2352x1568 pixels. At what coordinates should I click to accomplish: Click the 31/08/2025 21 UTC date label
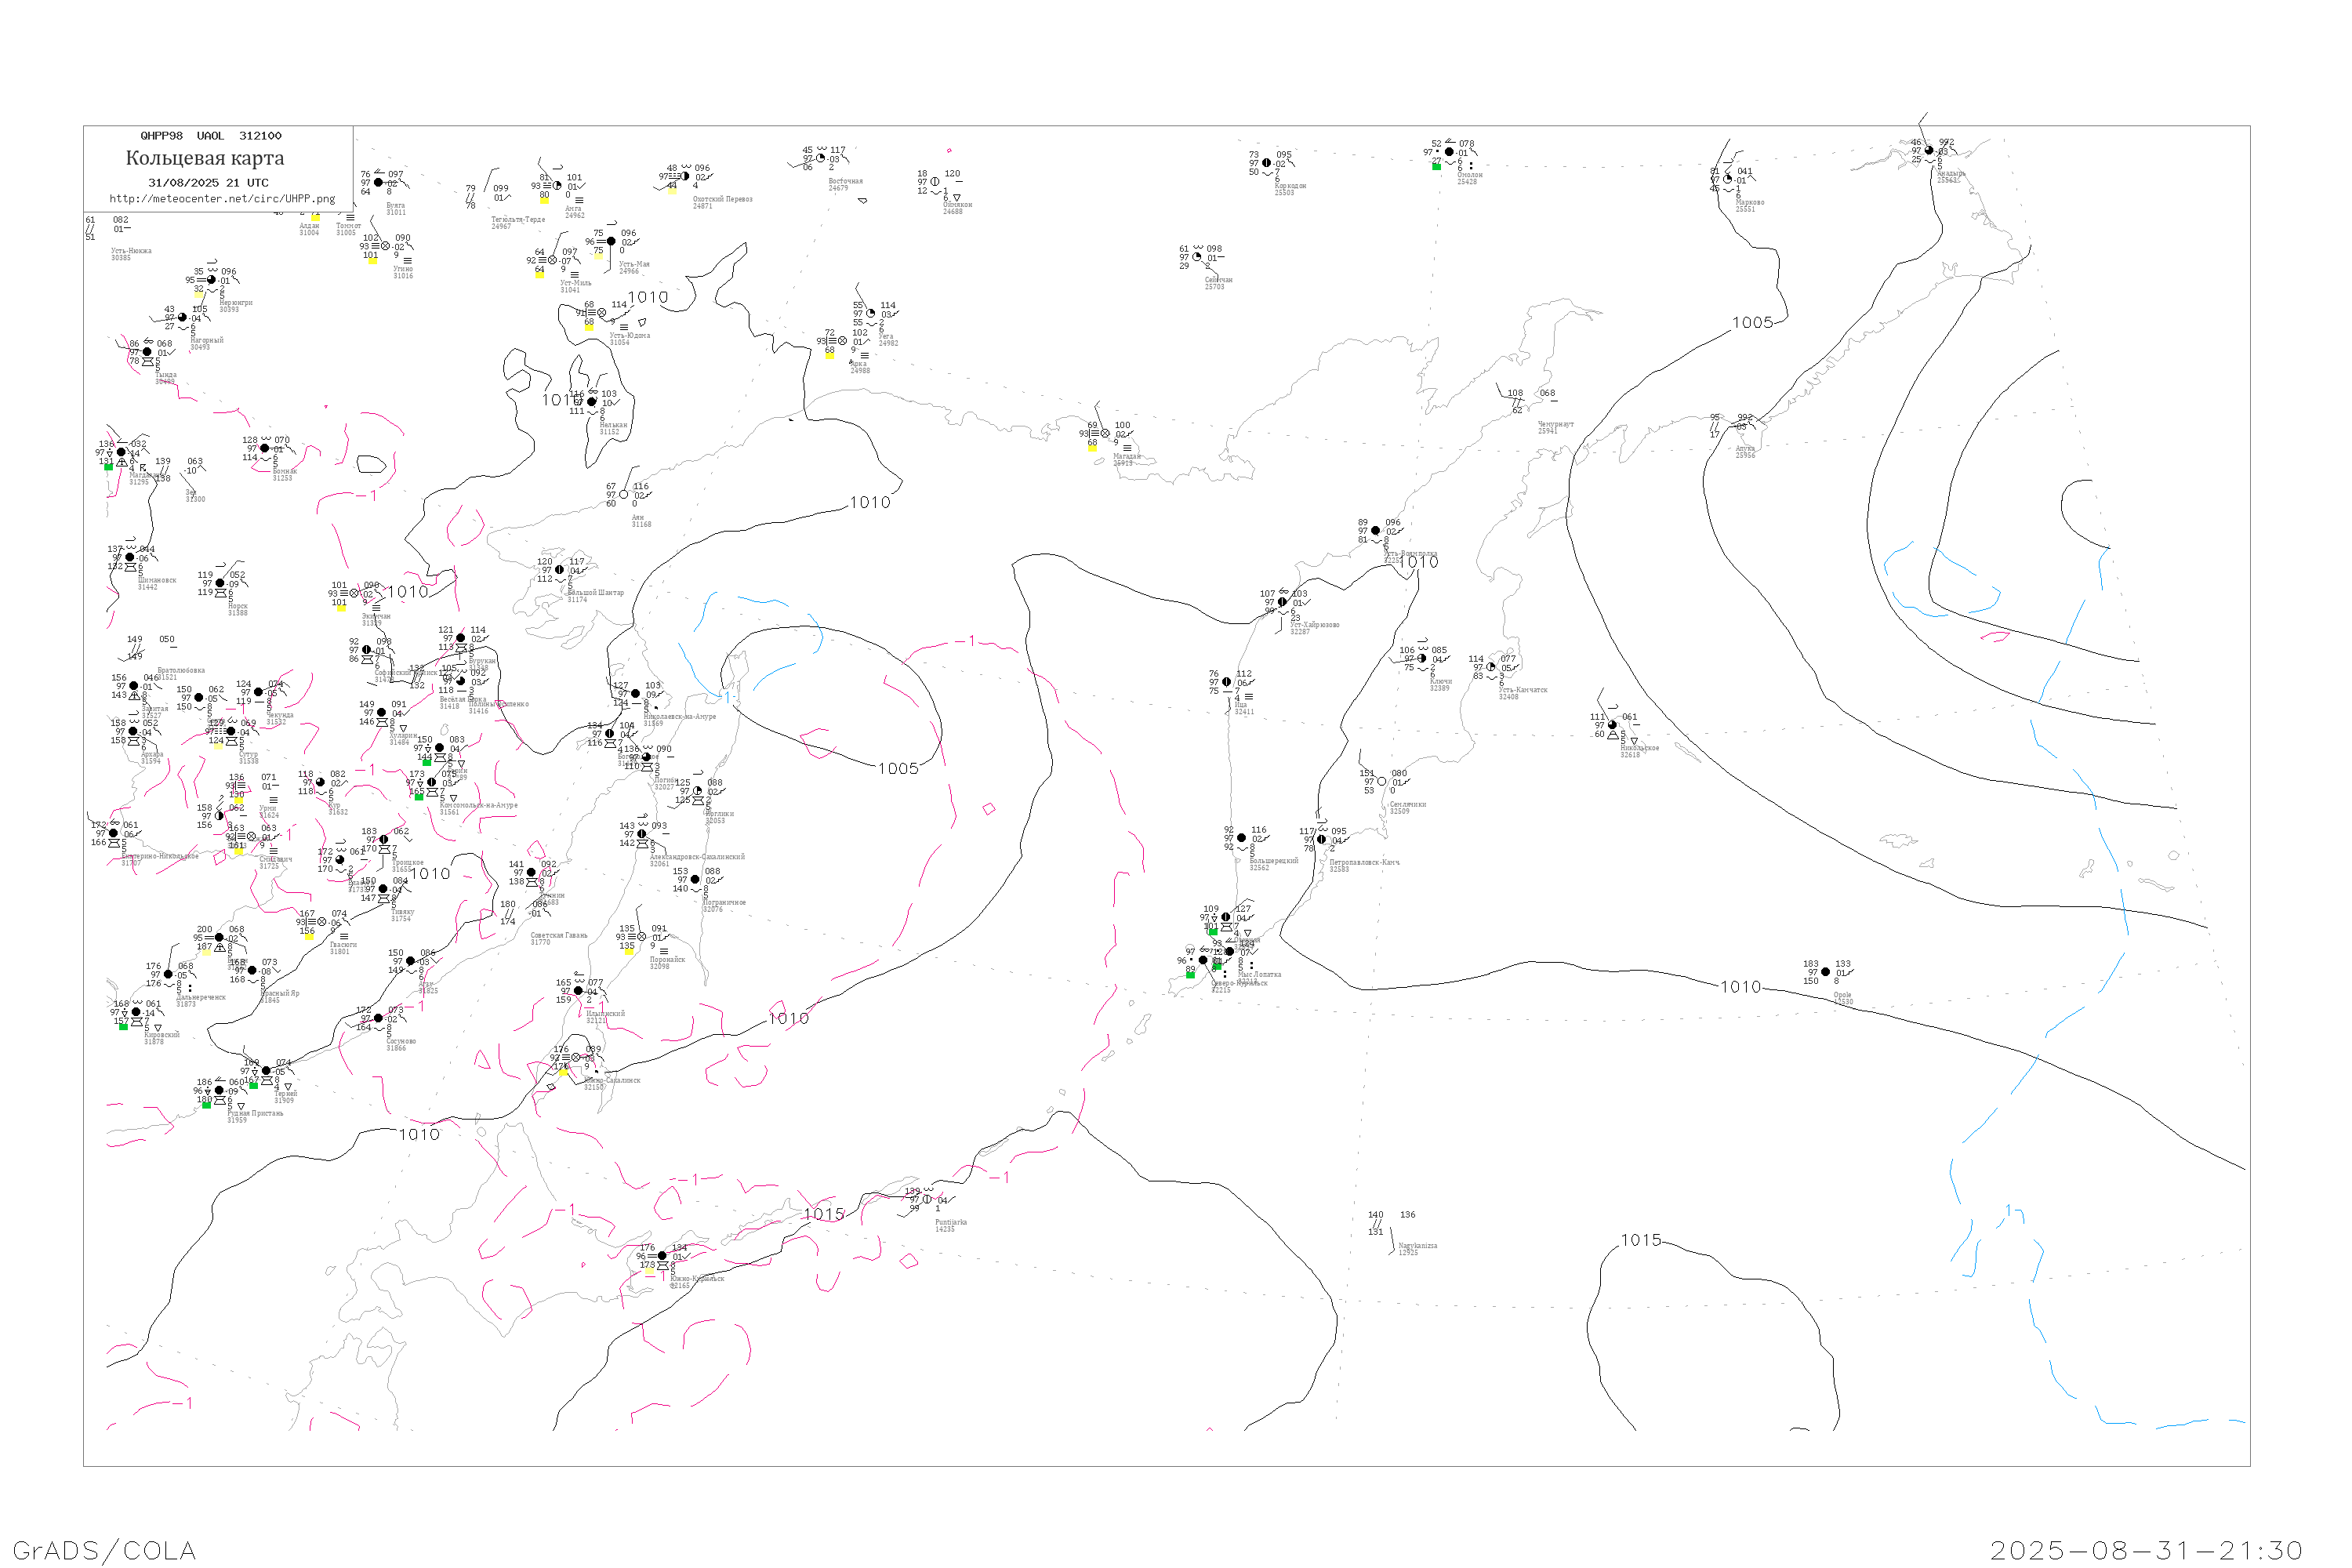[208, 183]
